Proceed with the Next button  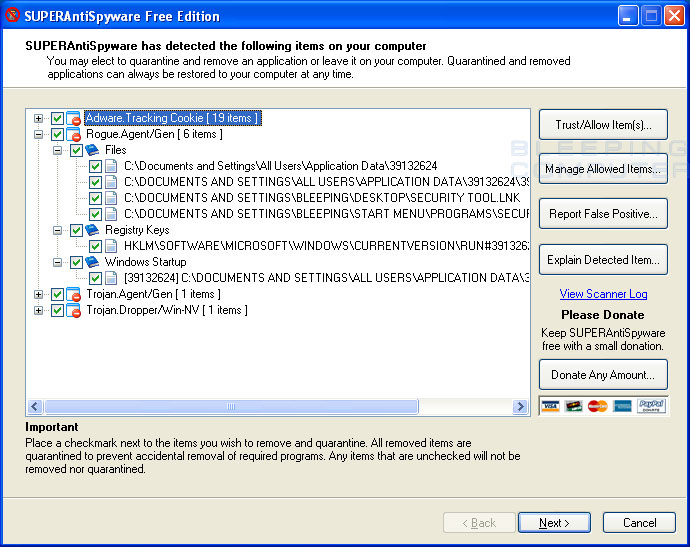tap(554, 523)
